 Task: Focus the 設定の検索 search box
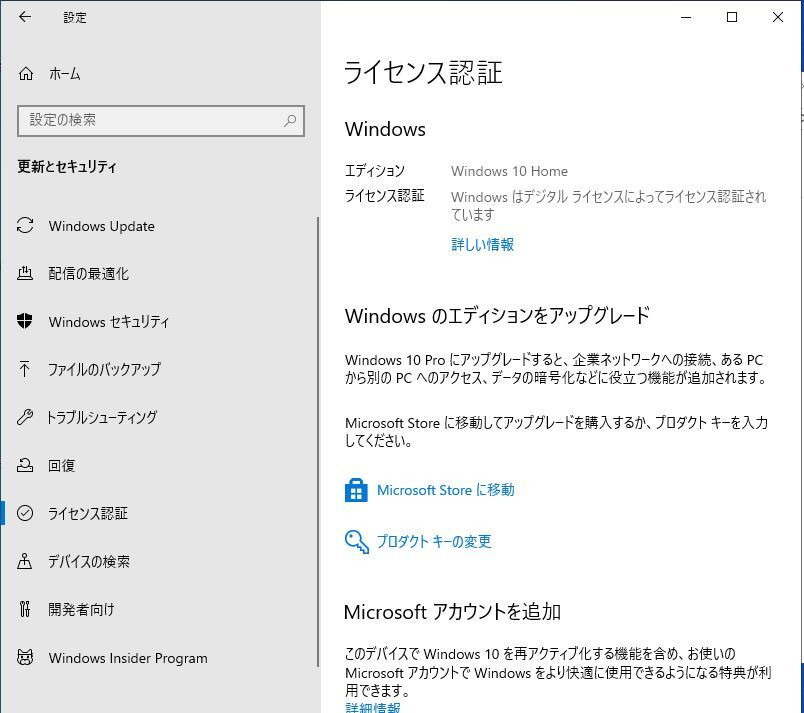161,121
